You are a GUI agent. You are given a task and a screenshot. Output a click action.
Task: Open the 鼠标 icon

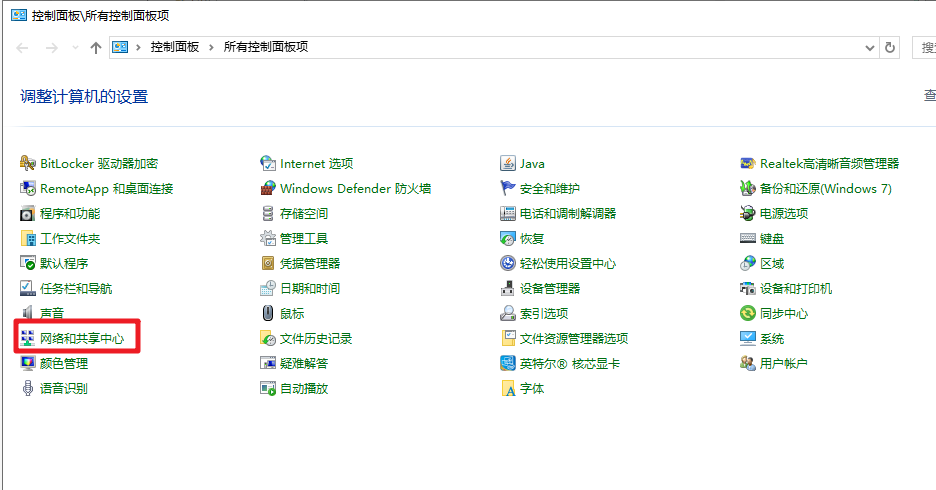tap(268, 313)
